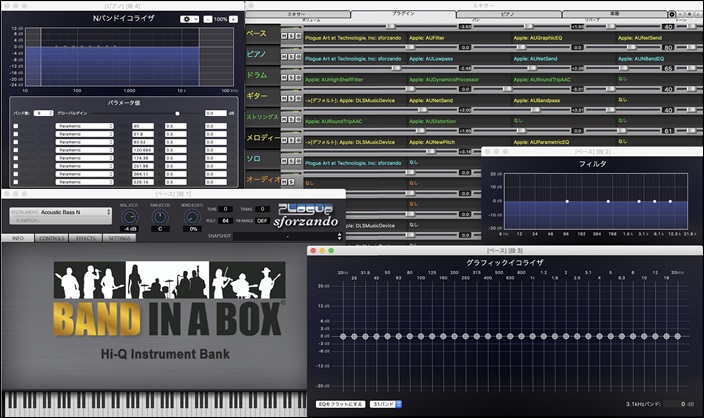Mute the ストリングス track in the mixer

[x=284, y=119]
